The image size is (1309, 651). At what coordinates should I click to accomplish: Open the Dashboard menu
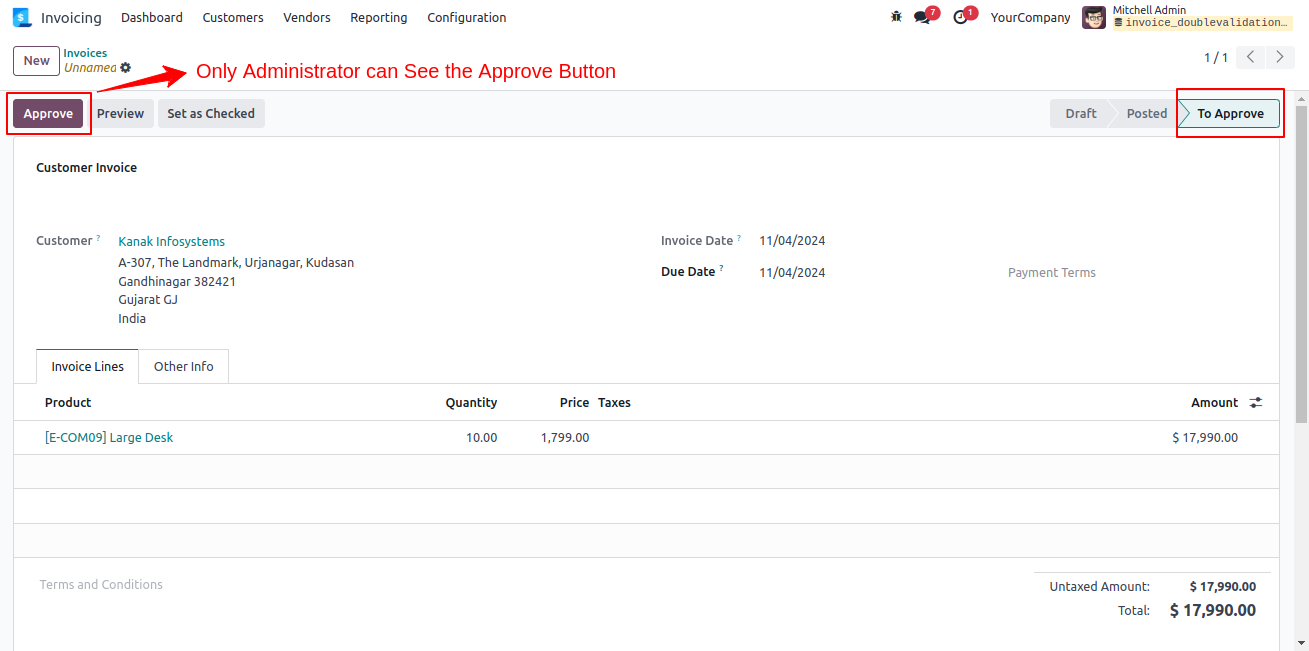[x=152, y=17]
